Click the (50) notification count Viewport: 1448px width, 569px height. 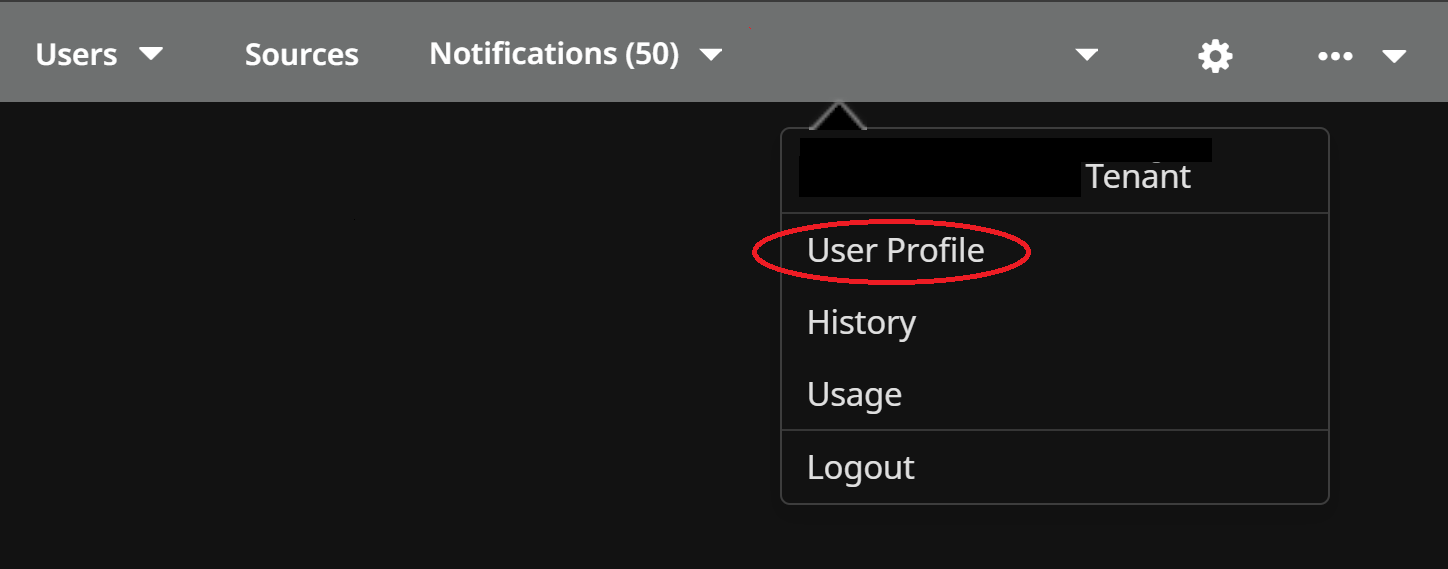click(x=653, y=54)
